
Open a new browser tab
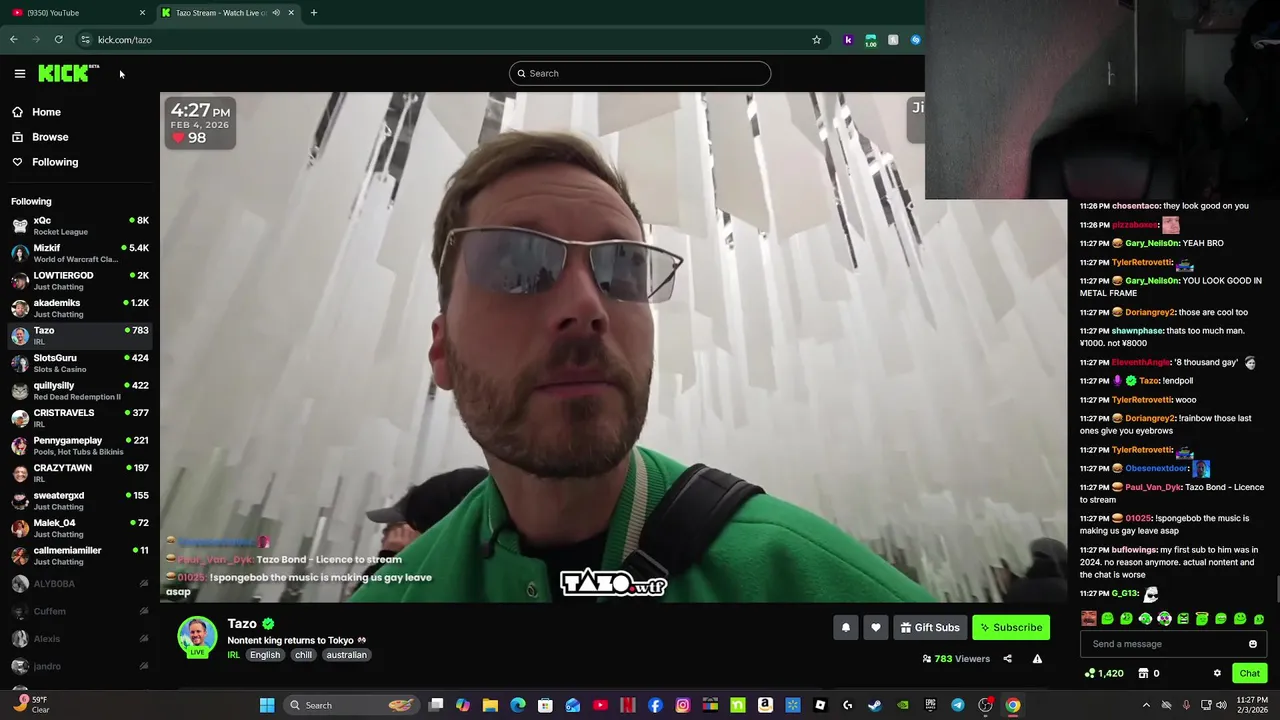click(x=313, y=12)
